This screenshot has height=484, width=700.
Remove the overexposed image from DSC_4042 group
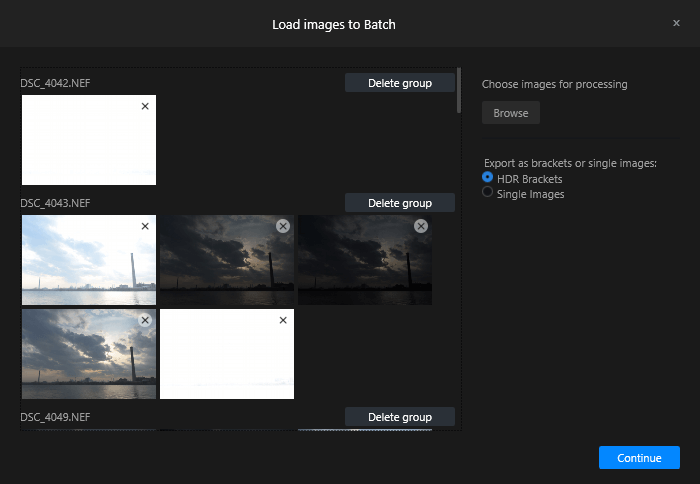(145, 106)
